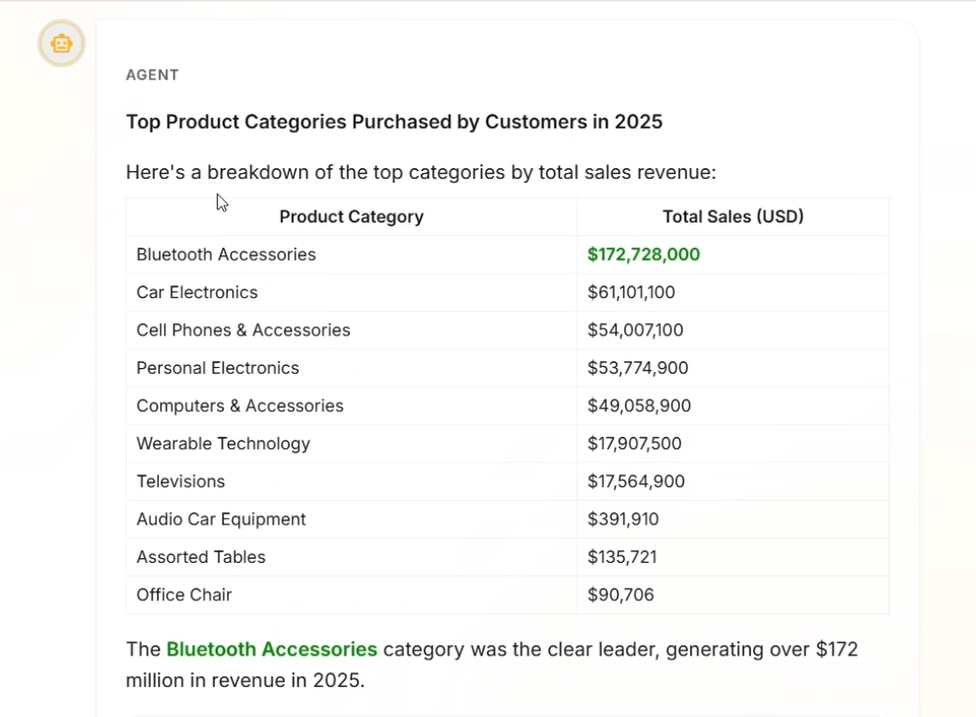
Task: Click the Bluetooth Accessories table row
Action: click(507, 255)
